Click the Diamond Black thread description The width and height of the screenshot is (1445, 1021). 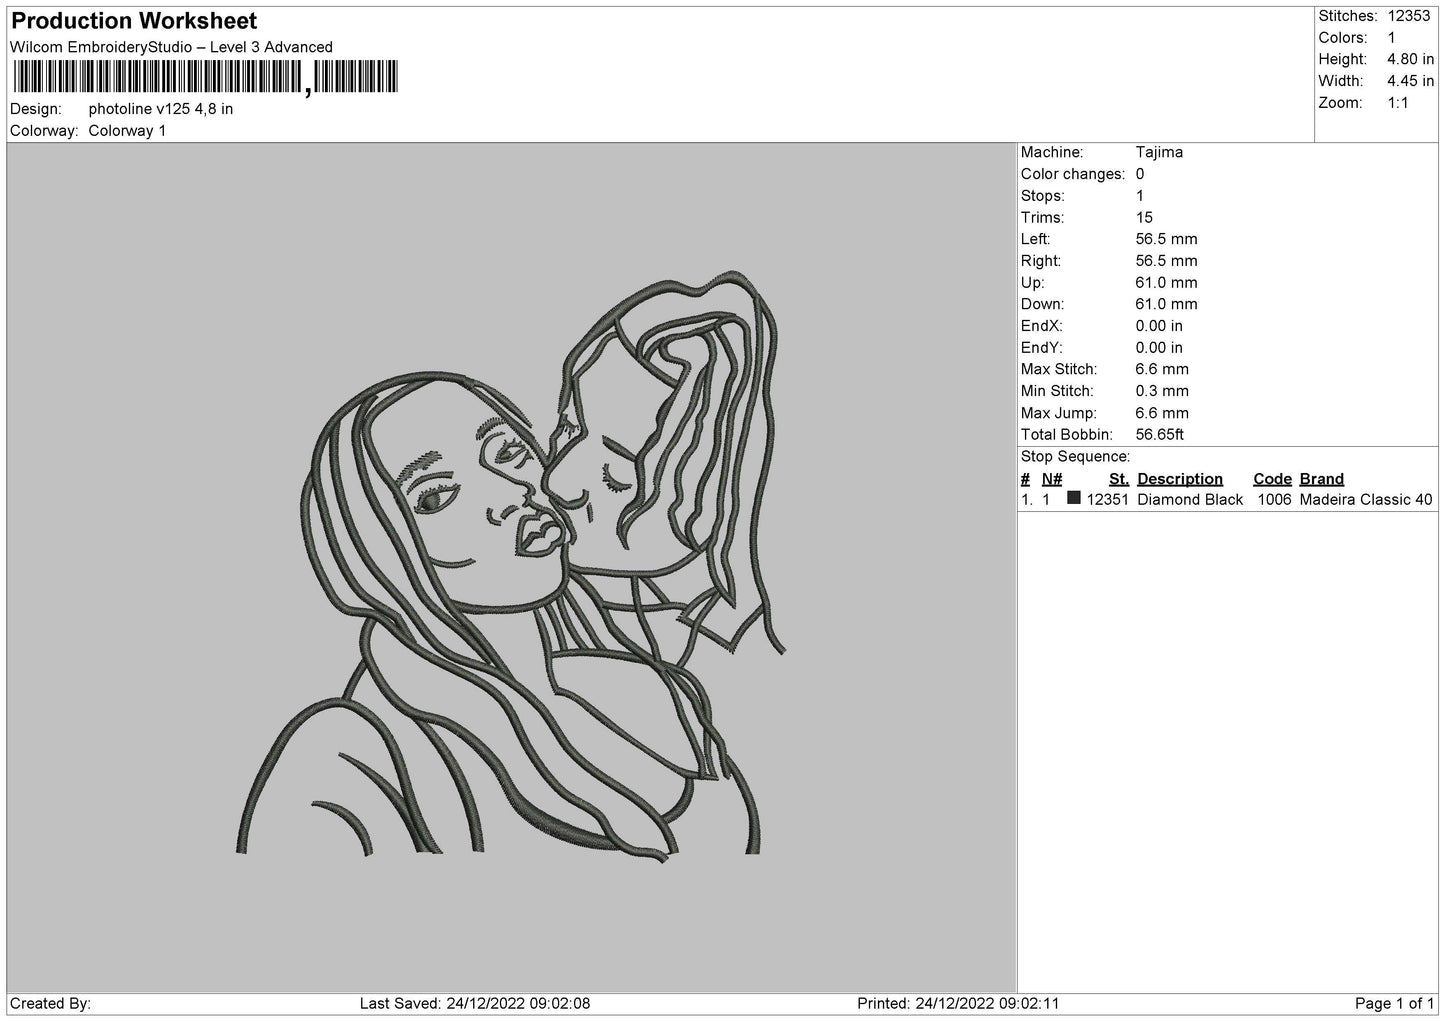point(1190,500)
